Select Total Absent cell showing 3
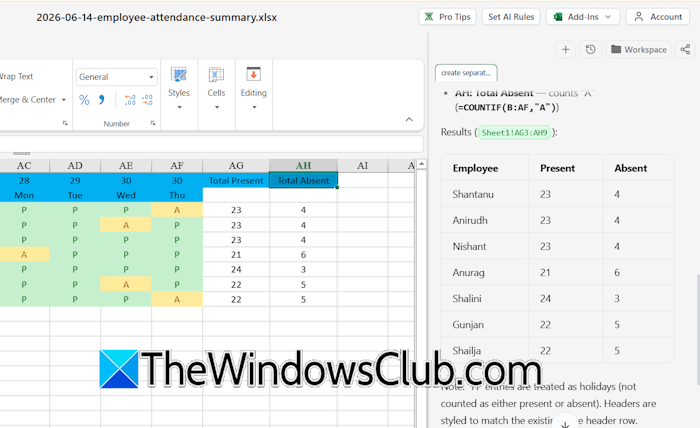 tap(304, 269)
